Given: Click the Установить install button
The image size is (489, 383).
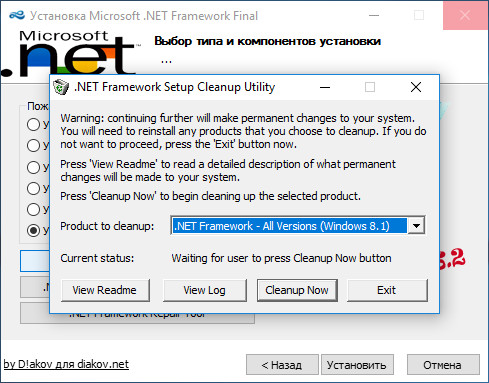Looking at the screenshot, I should [357, 365].
